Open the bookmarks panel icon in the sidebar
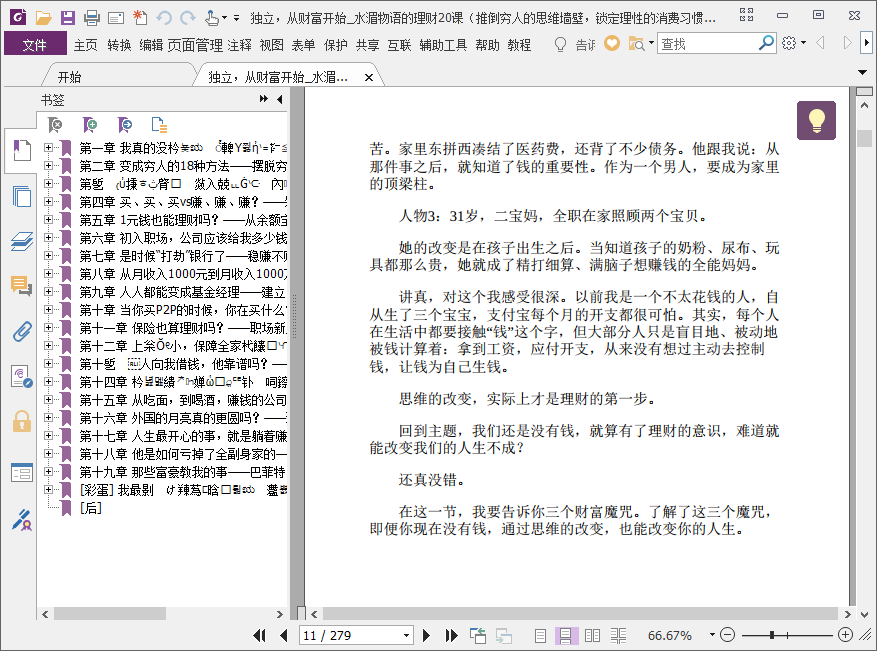 coord(21,151)
